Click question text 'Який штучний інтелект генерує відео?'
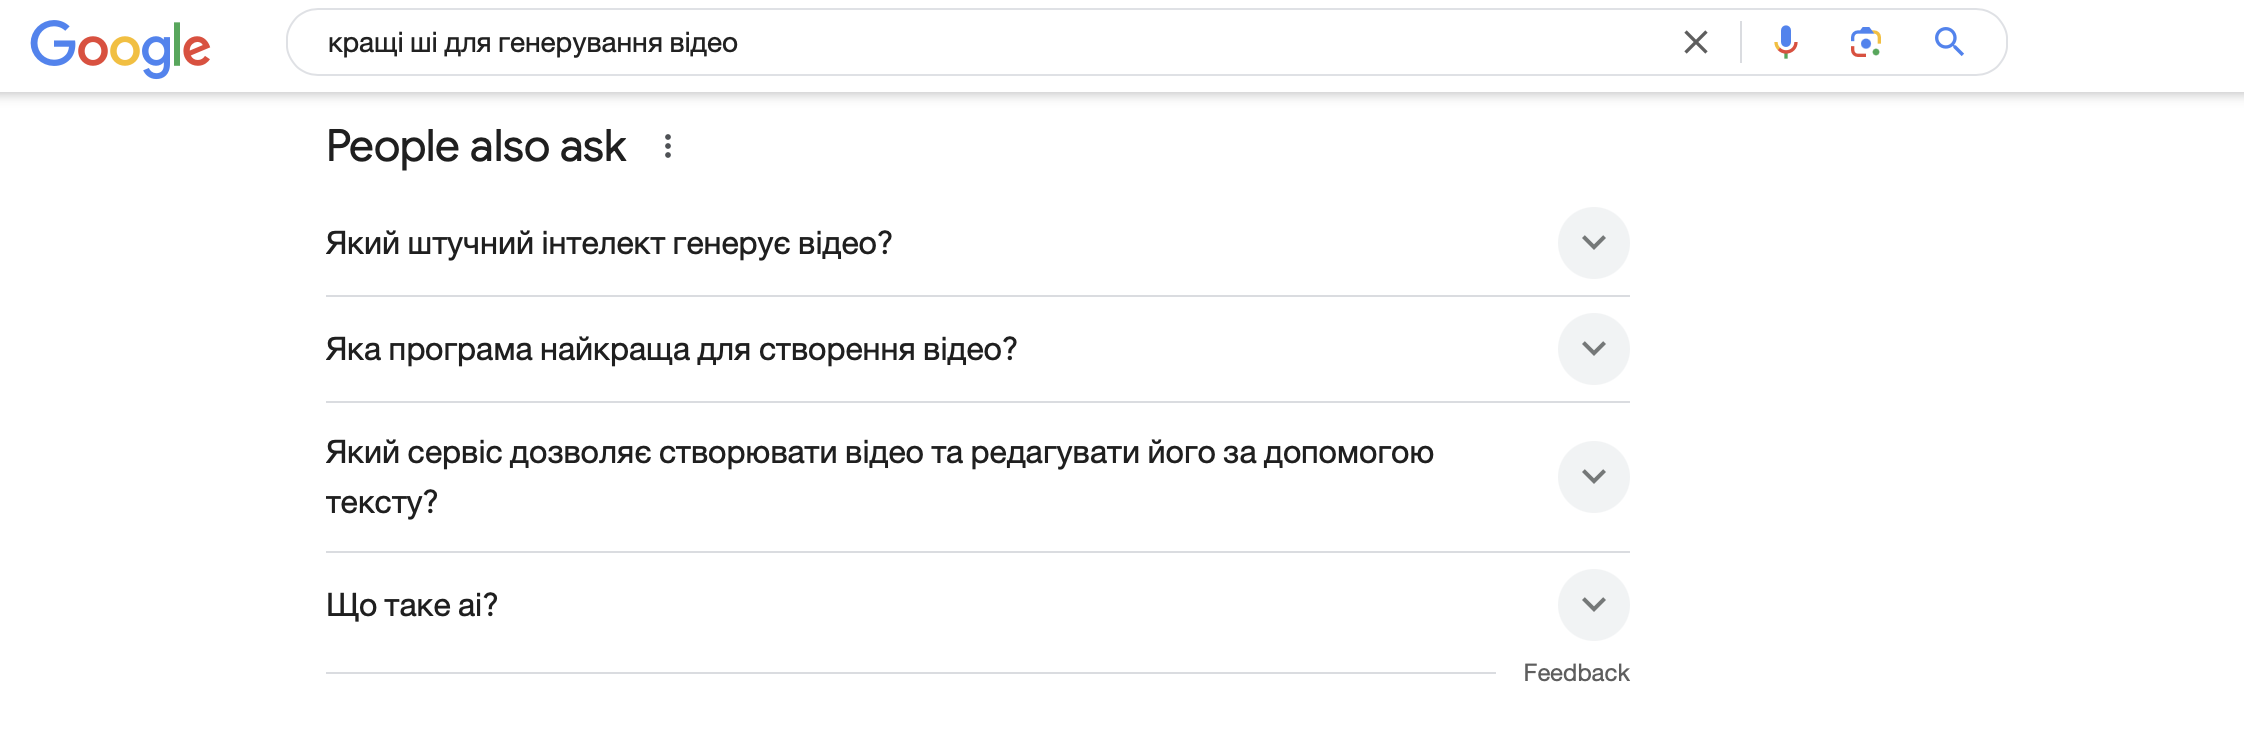The width and height of the screenshot is (2244, 746). (609, 244)
